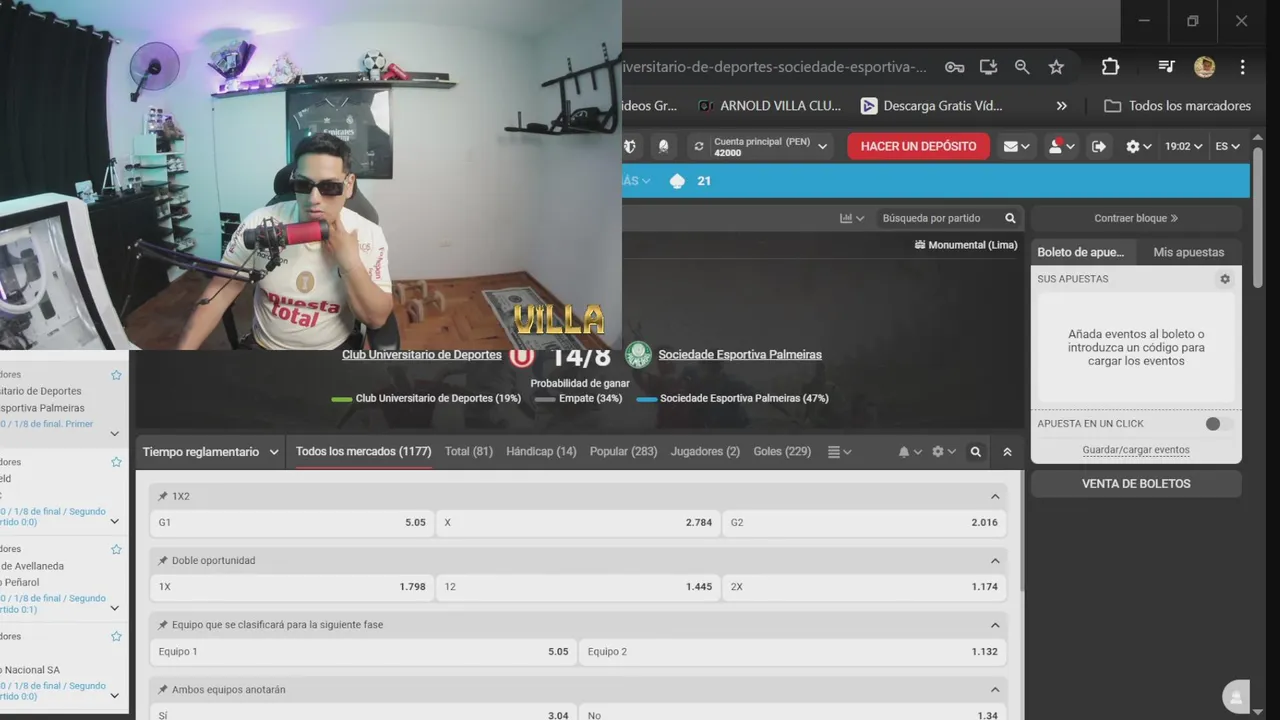The width and height of the screenshot is (1280, 720).
Task: Click the logout arrow icon
Action: 1098,146
